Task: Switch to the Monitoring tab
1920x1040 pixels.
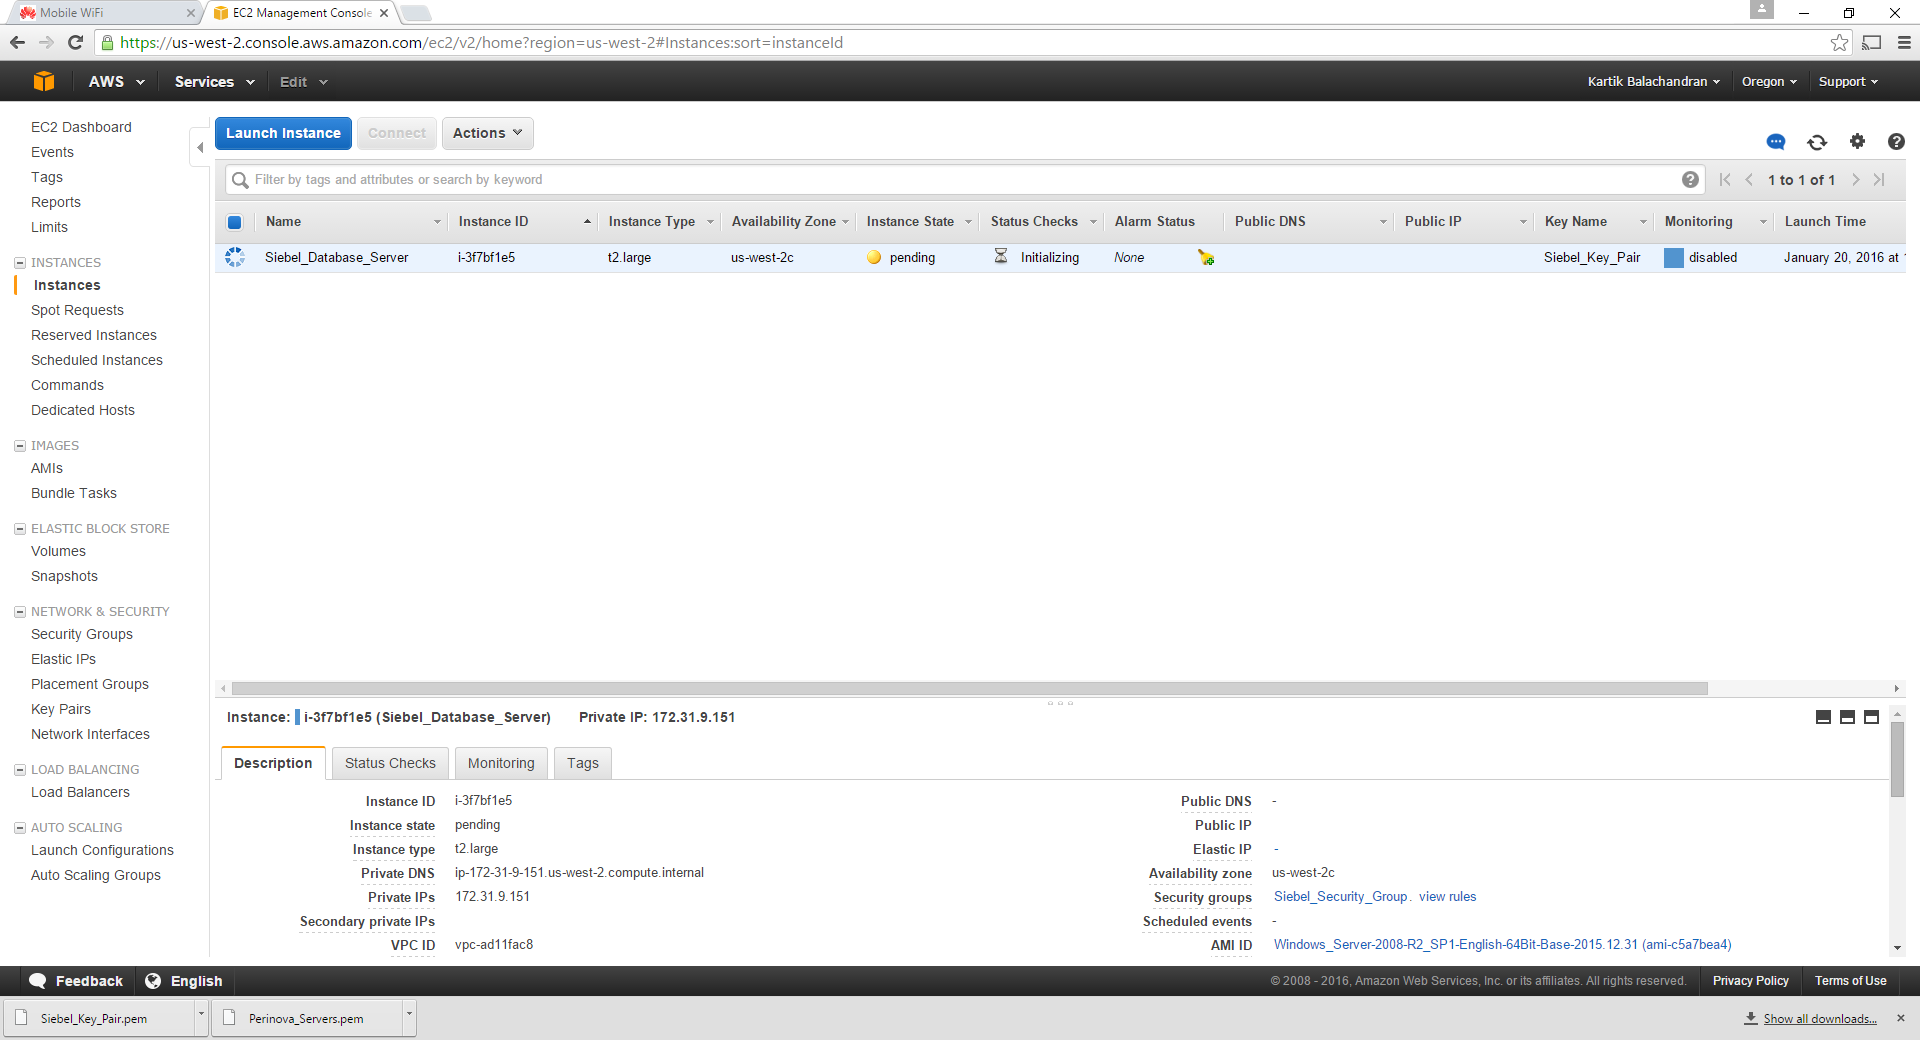Action: pyautogui.click(x=501, y=763)
